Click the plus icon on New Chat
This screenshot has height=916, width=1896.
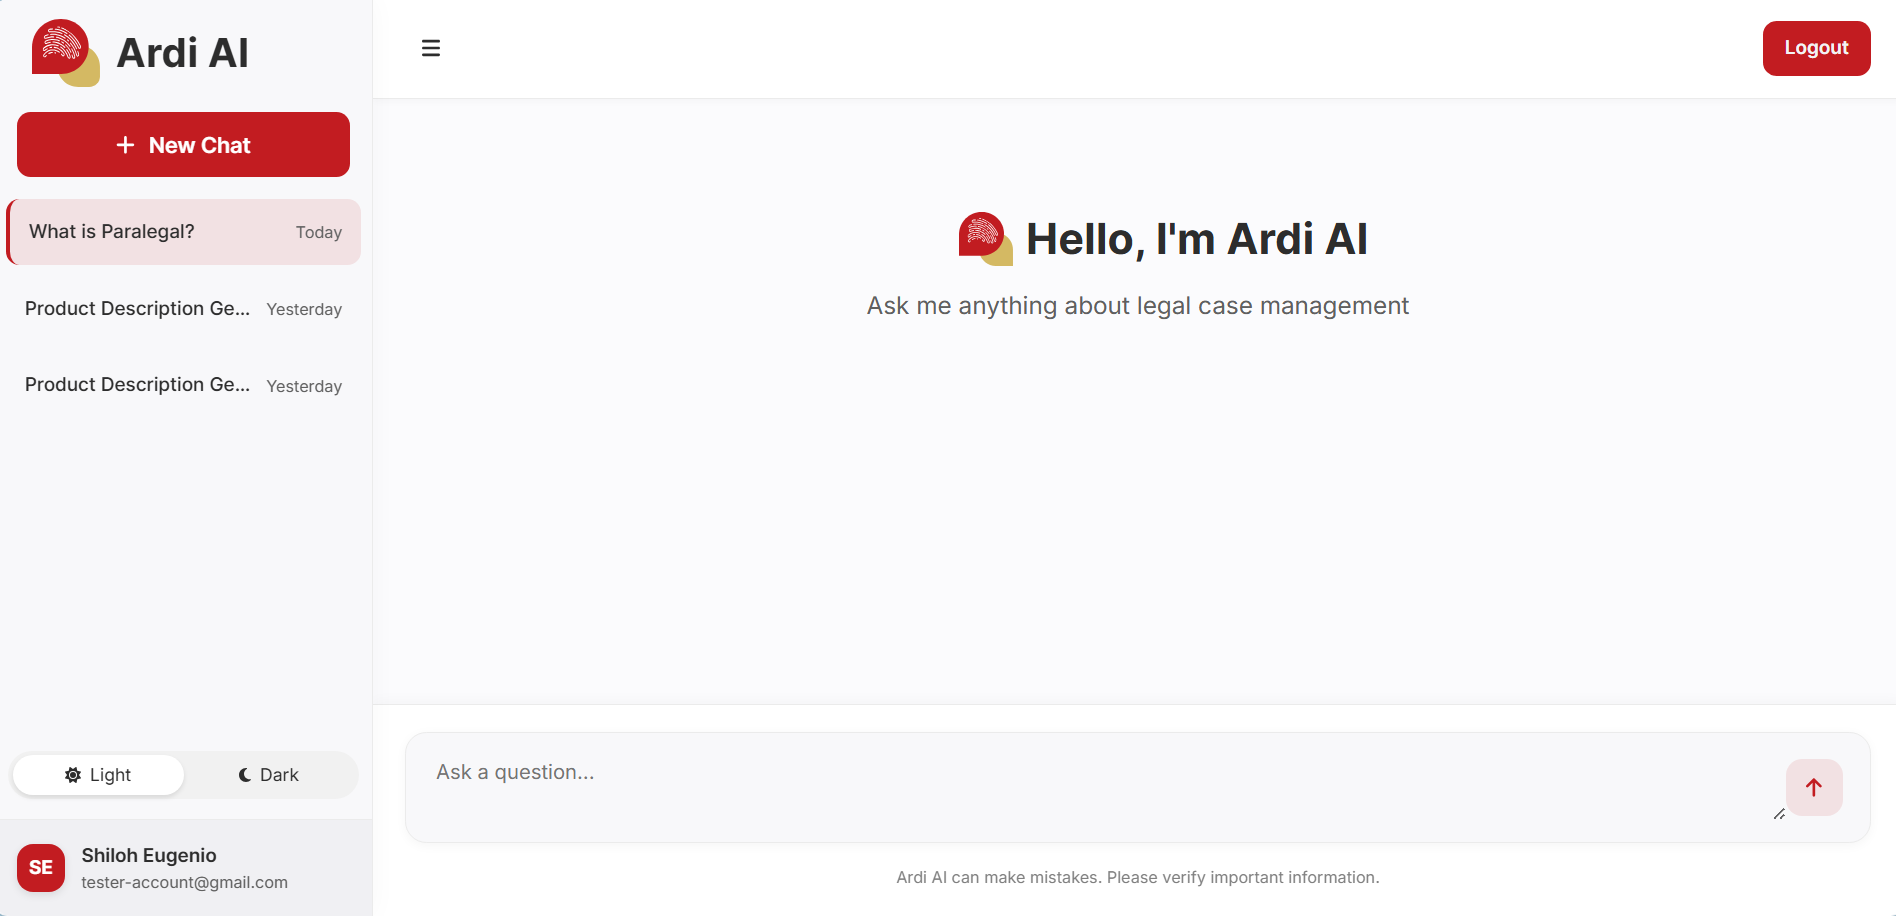[x=125, y=145]
